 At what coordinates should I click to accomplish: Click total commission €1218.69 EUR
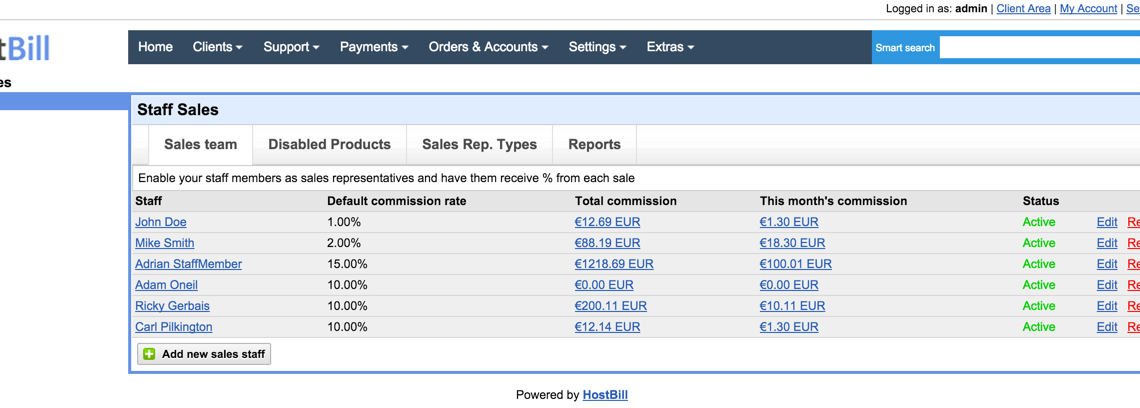coord(614,264)
